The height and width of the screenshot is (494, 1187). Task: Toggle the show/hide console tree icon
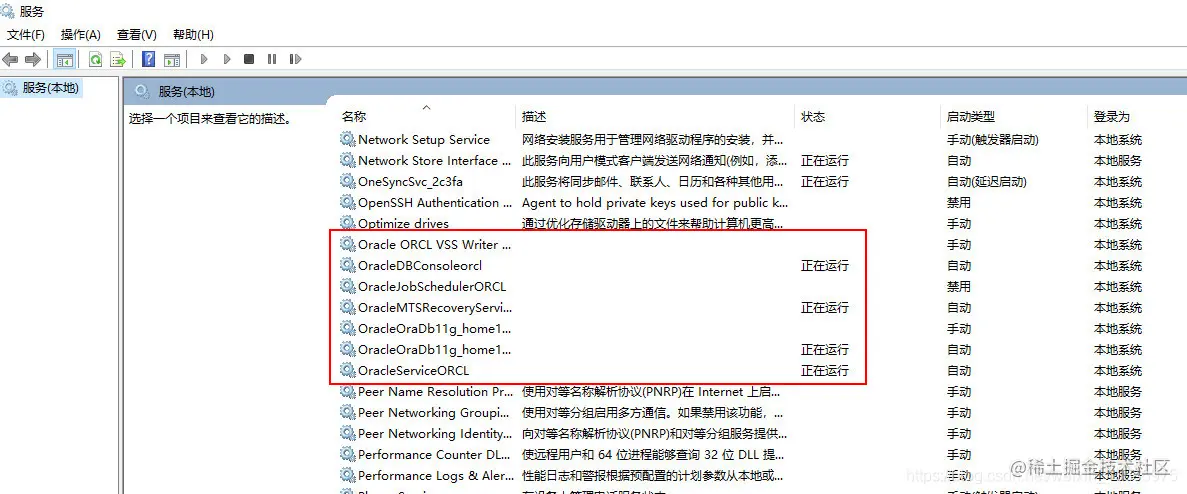tap(65, 59)
